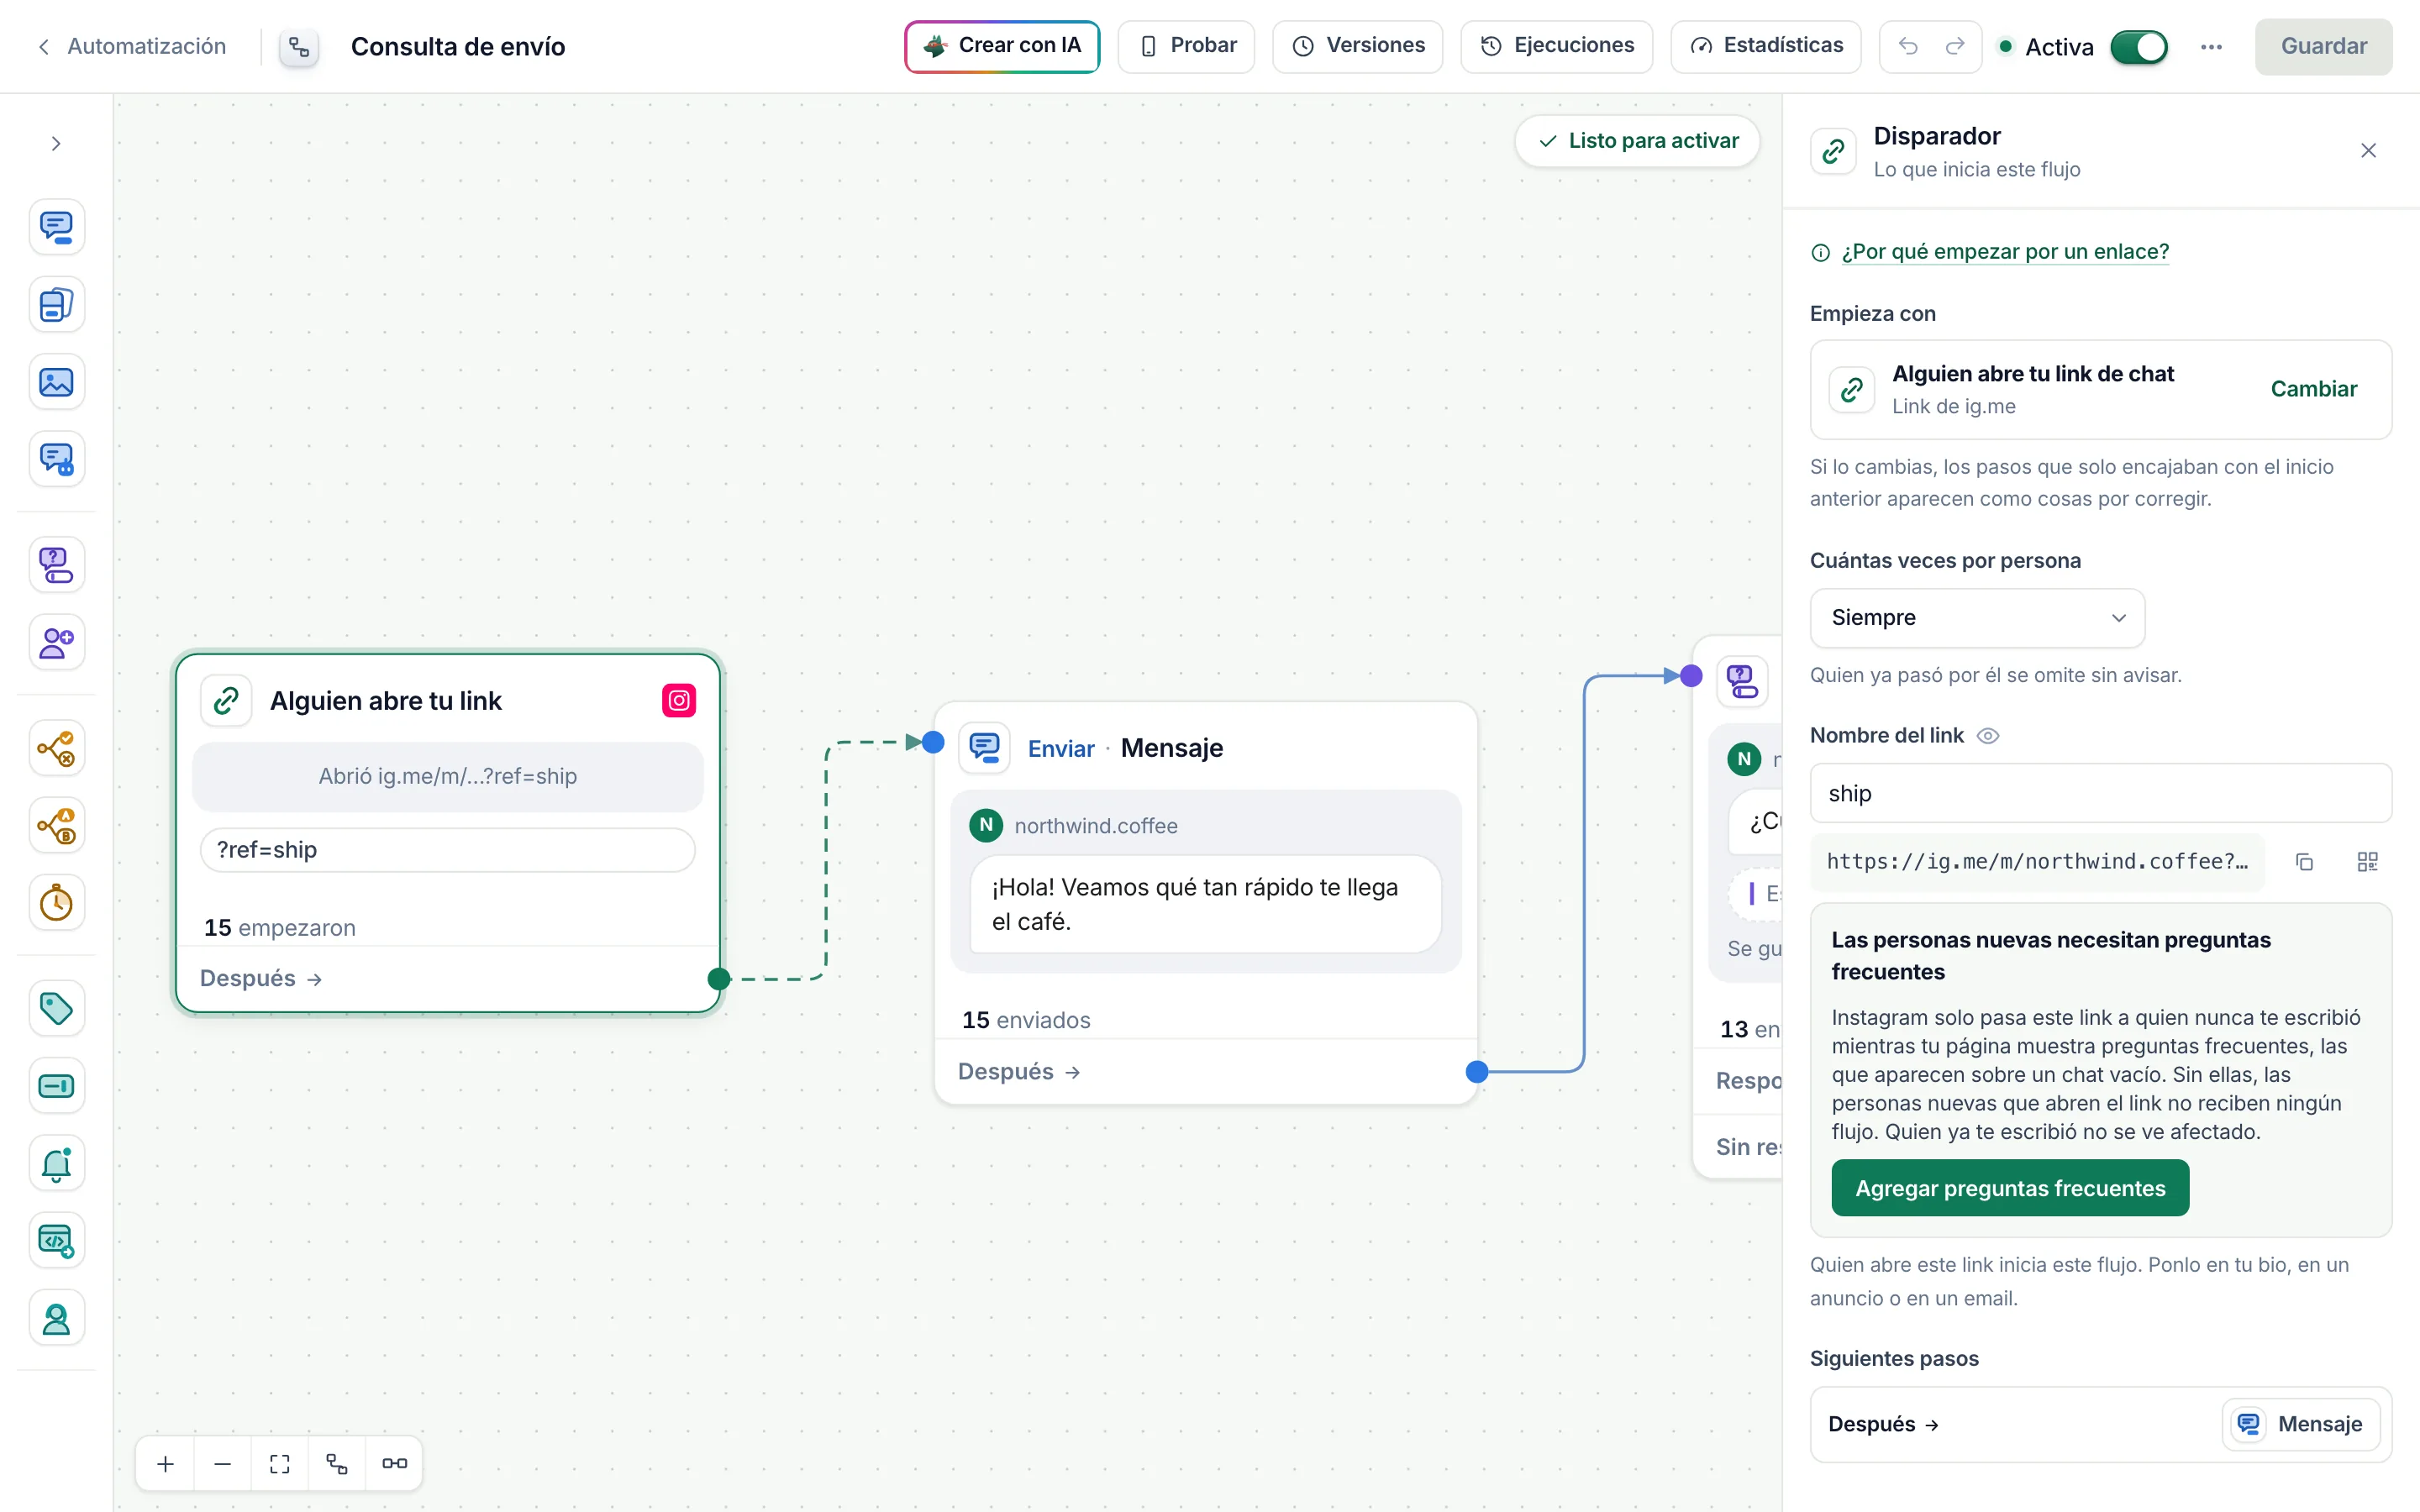The height and width of the screenshot is (1512, 2420).
Task: Save the flow with Guardar
Action: point(2323,46)
